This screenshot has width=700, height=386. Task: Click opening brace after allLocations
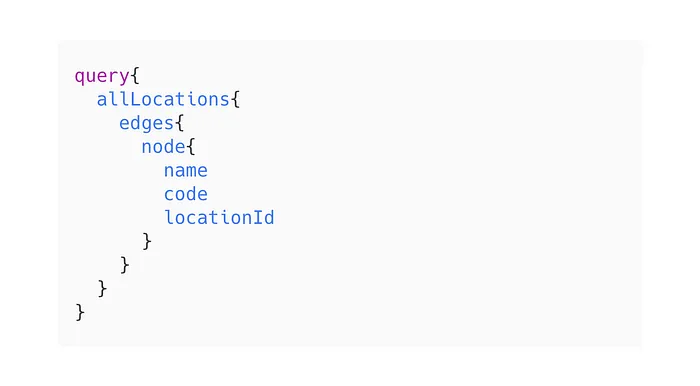(x=235, y=99)
